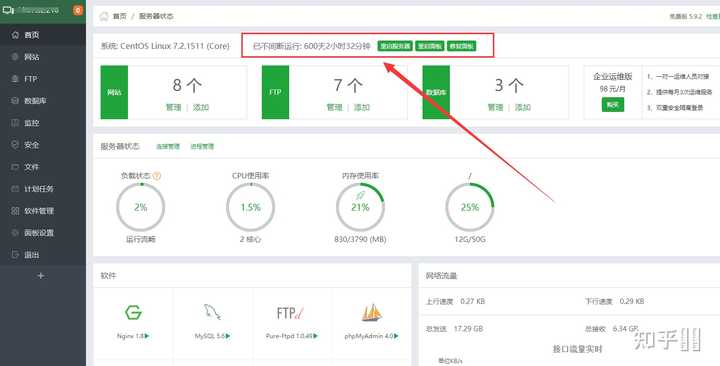Expand the arrow beside MySQL 5.6
The image size is (720, 366).
pos(228,336)
